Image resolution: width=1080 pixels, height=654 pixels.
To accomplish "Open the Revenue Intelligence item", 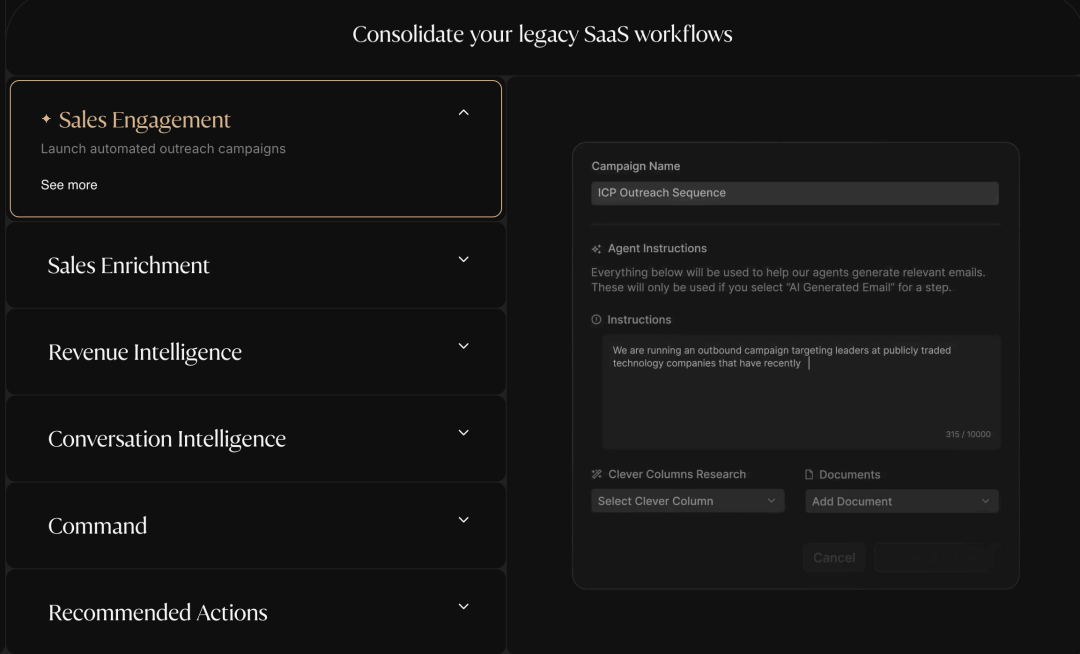I will pos(145,352).
